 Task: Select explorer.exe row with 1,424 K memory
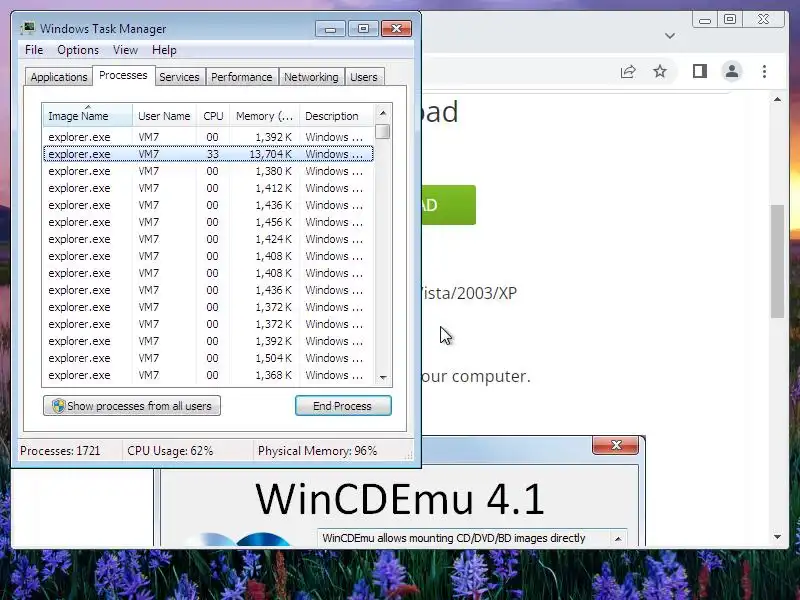click(x=208, y=239)
